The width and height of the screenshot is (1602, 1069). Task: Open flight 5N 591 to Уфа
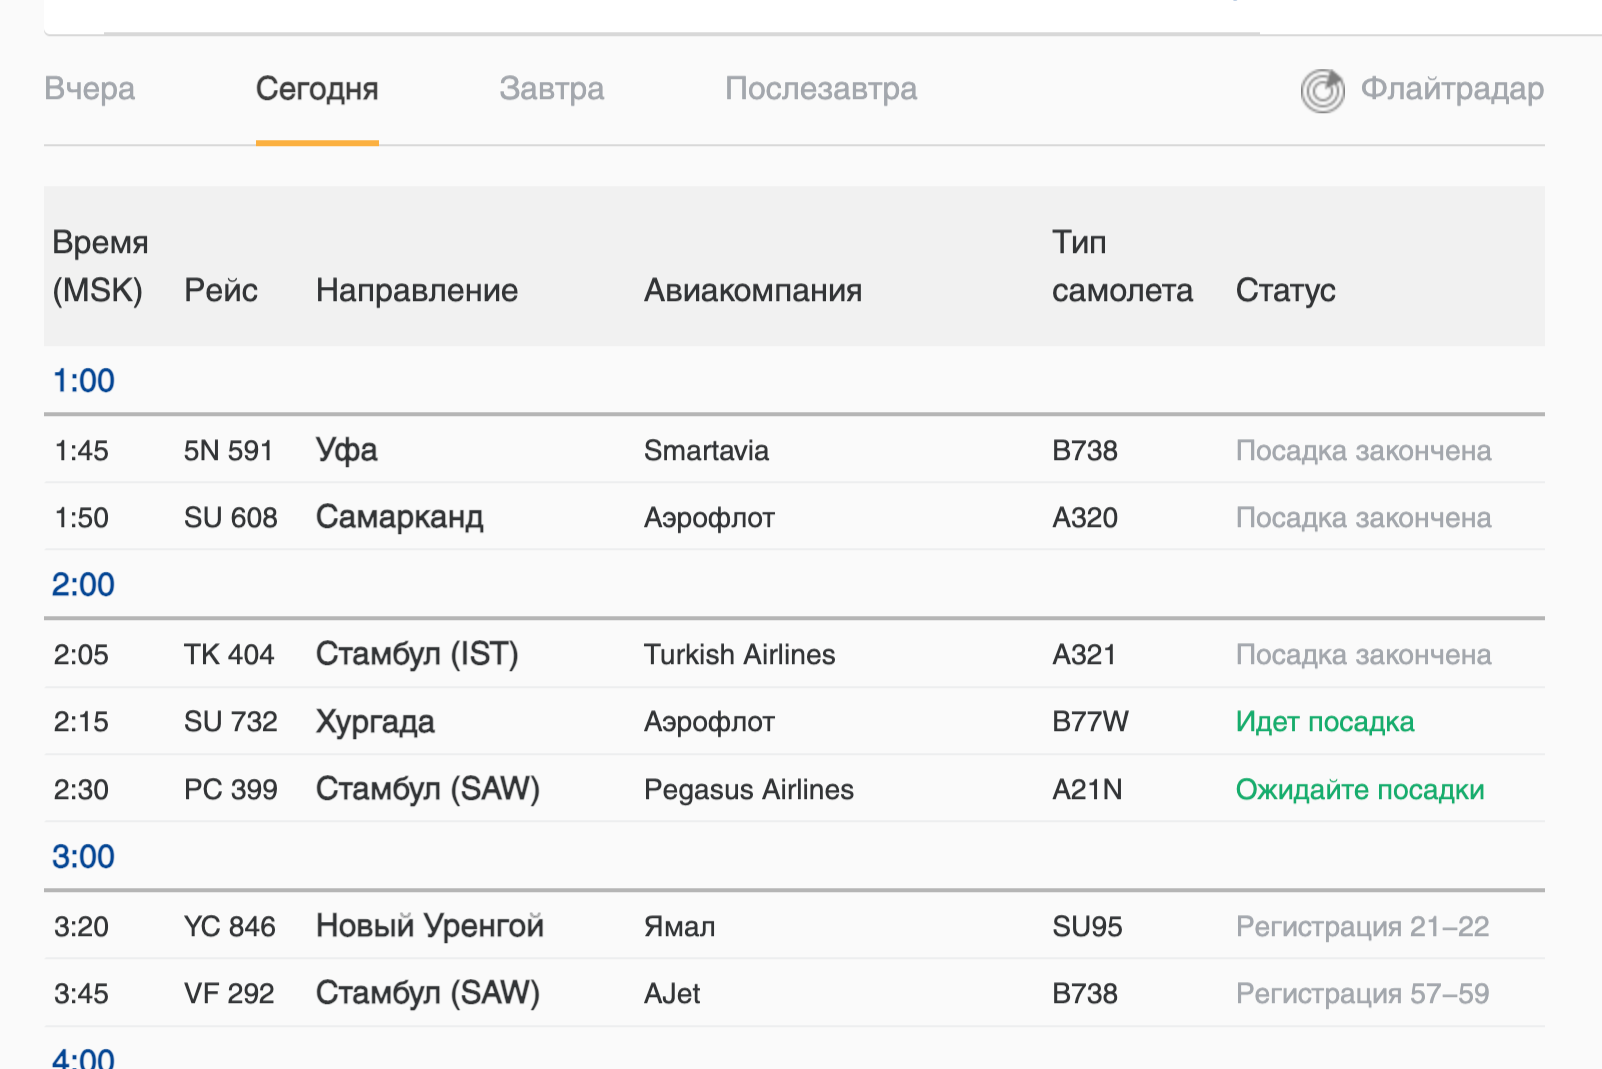[228, 451]
